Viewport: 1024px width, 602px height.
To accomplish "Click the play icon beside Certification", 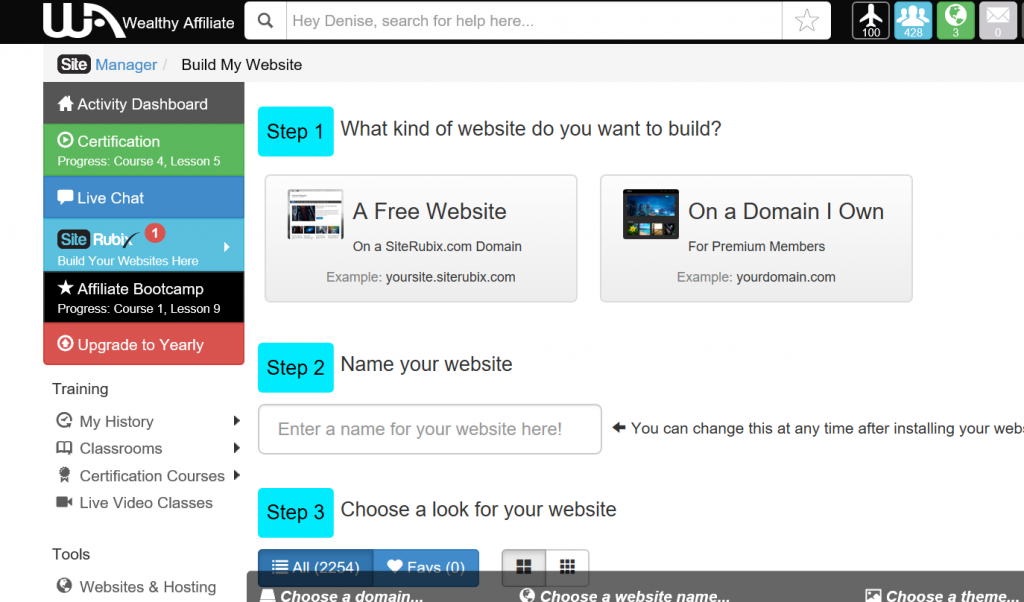I will pyautogui.click(x=65, y=140).
